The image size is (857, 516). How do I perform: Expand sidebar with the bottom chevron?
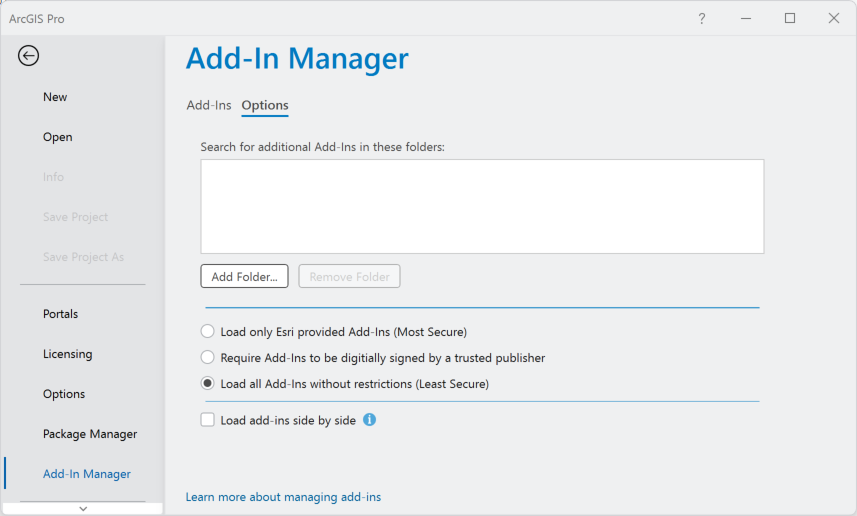pos(83,509)
